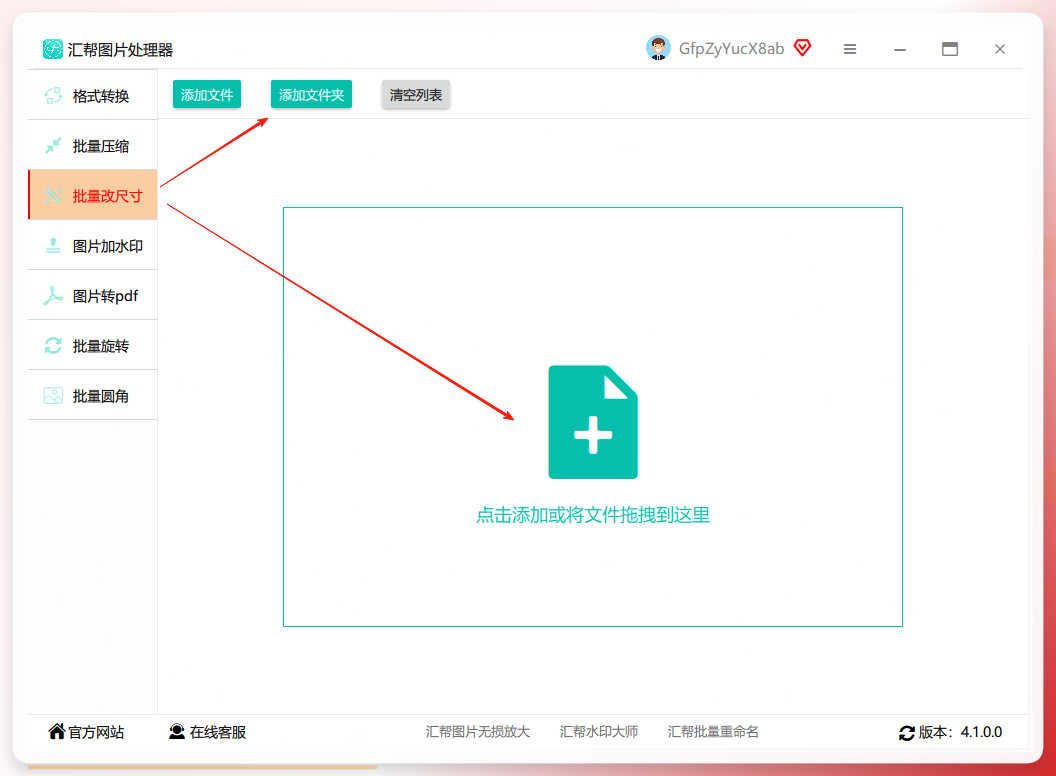Open the 图片转pdf tab

[93, 296]
